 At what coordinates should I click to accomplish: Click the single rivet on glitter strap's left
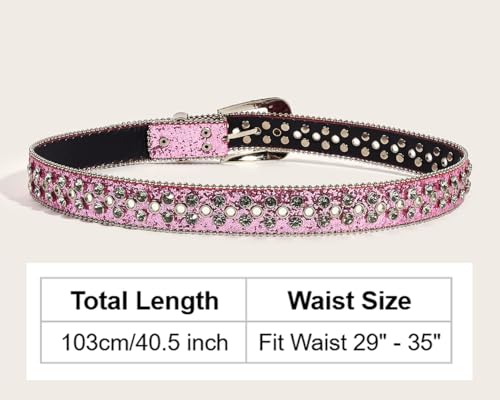(x=163, y=141)
